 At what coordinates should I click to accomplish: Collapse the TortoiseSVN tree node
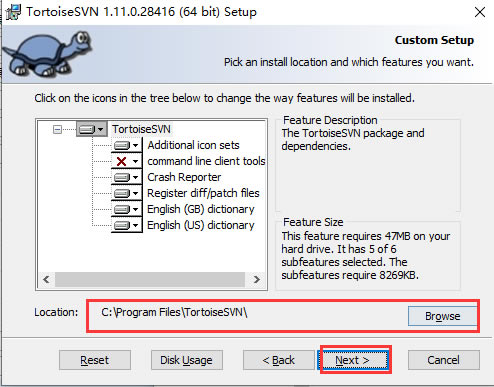point(57,129)
